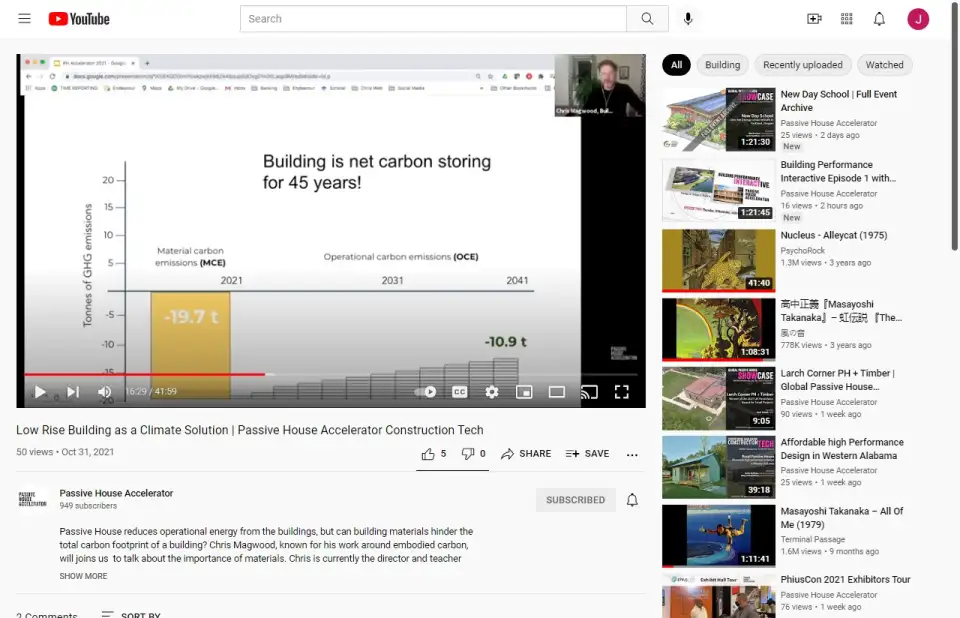Turn on closed captions
Screen dimensions: 960x618
[x=459, y=392]
